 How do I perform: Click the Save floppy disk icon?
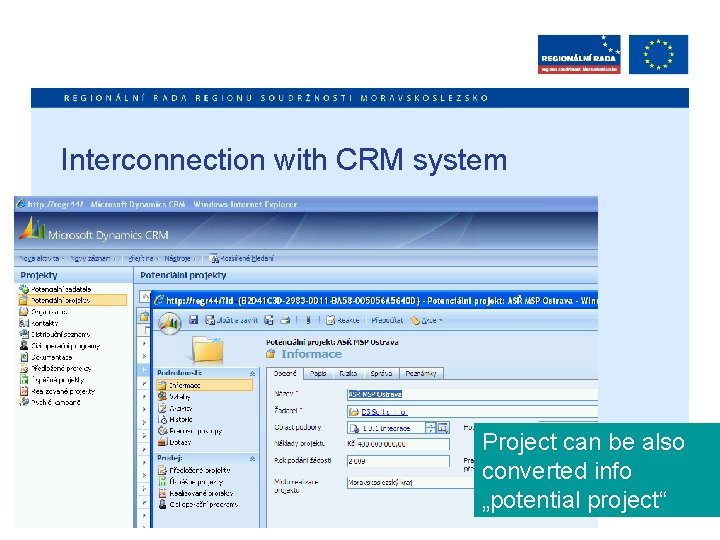click(x=194, y=320)
